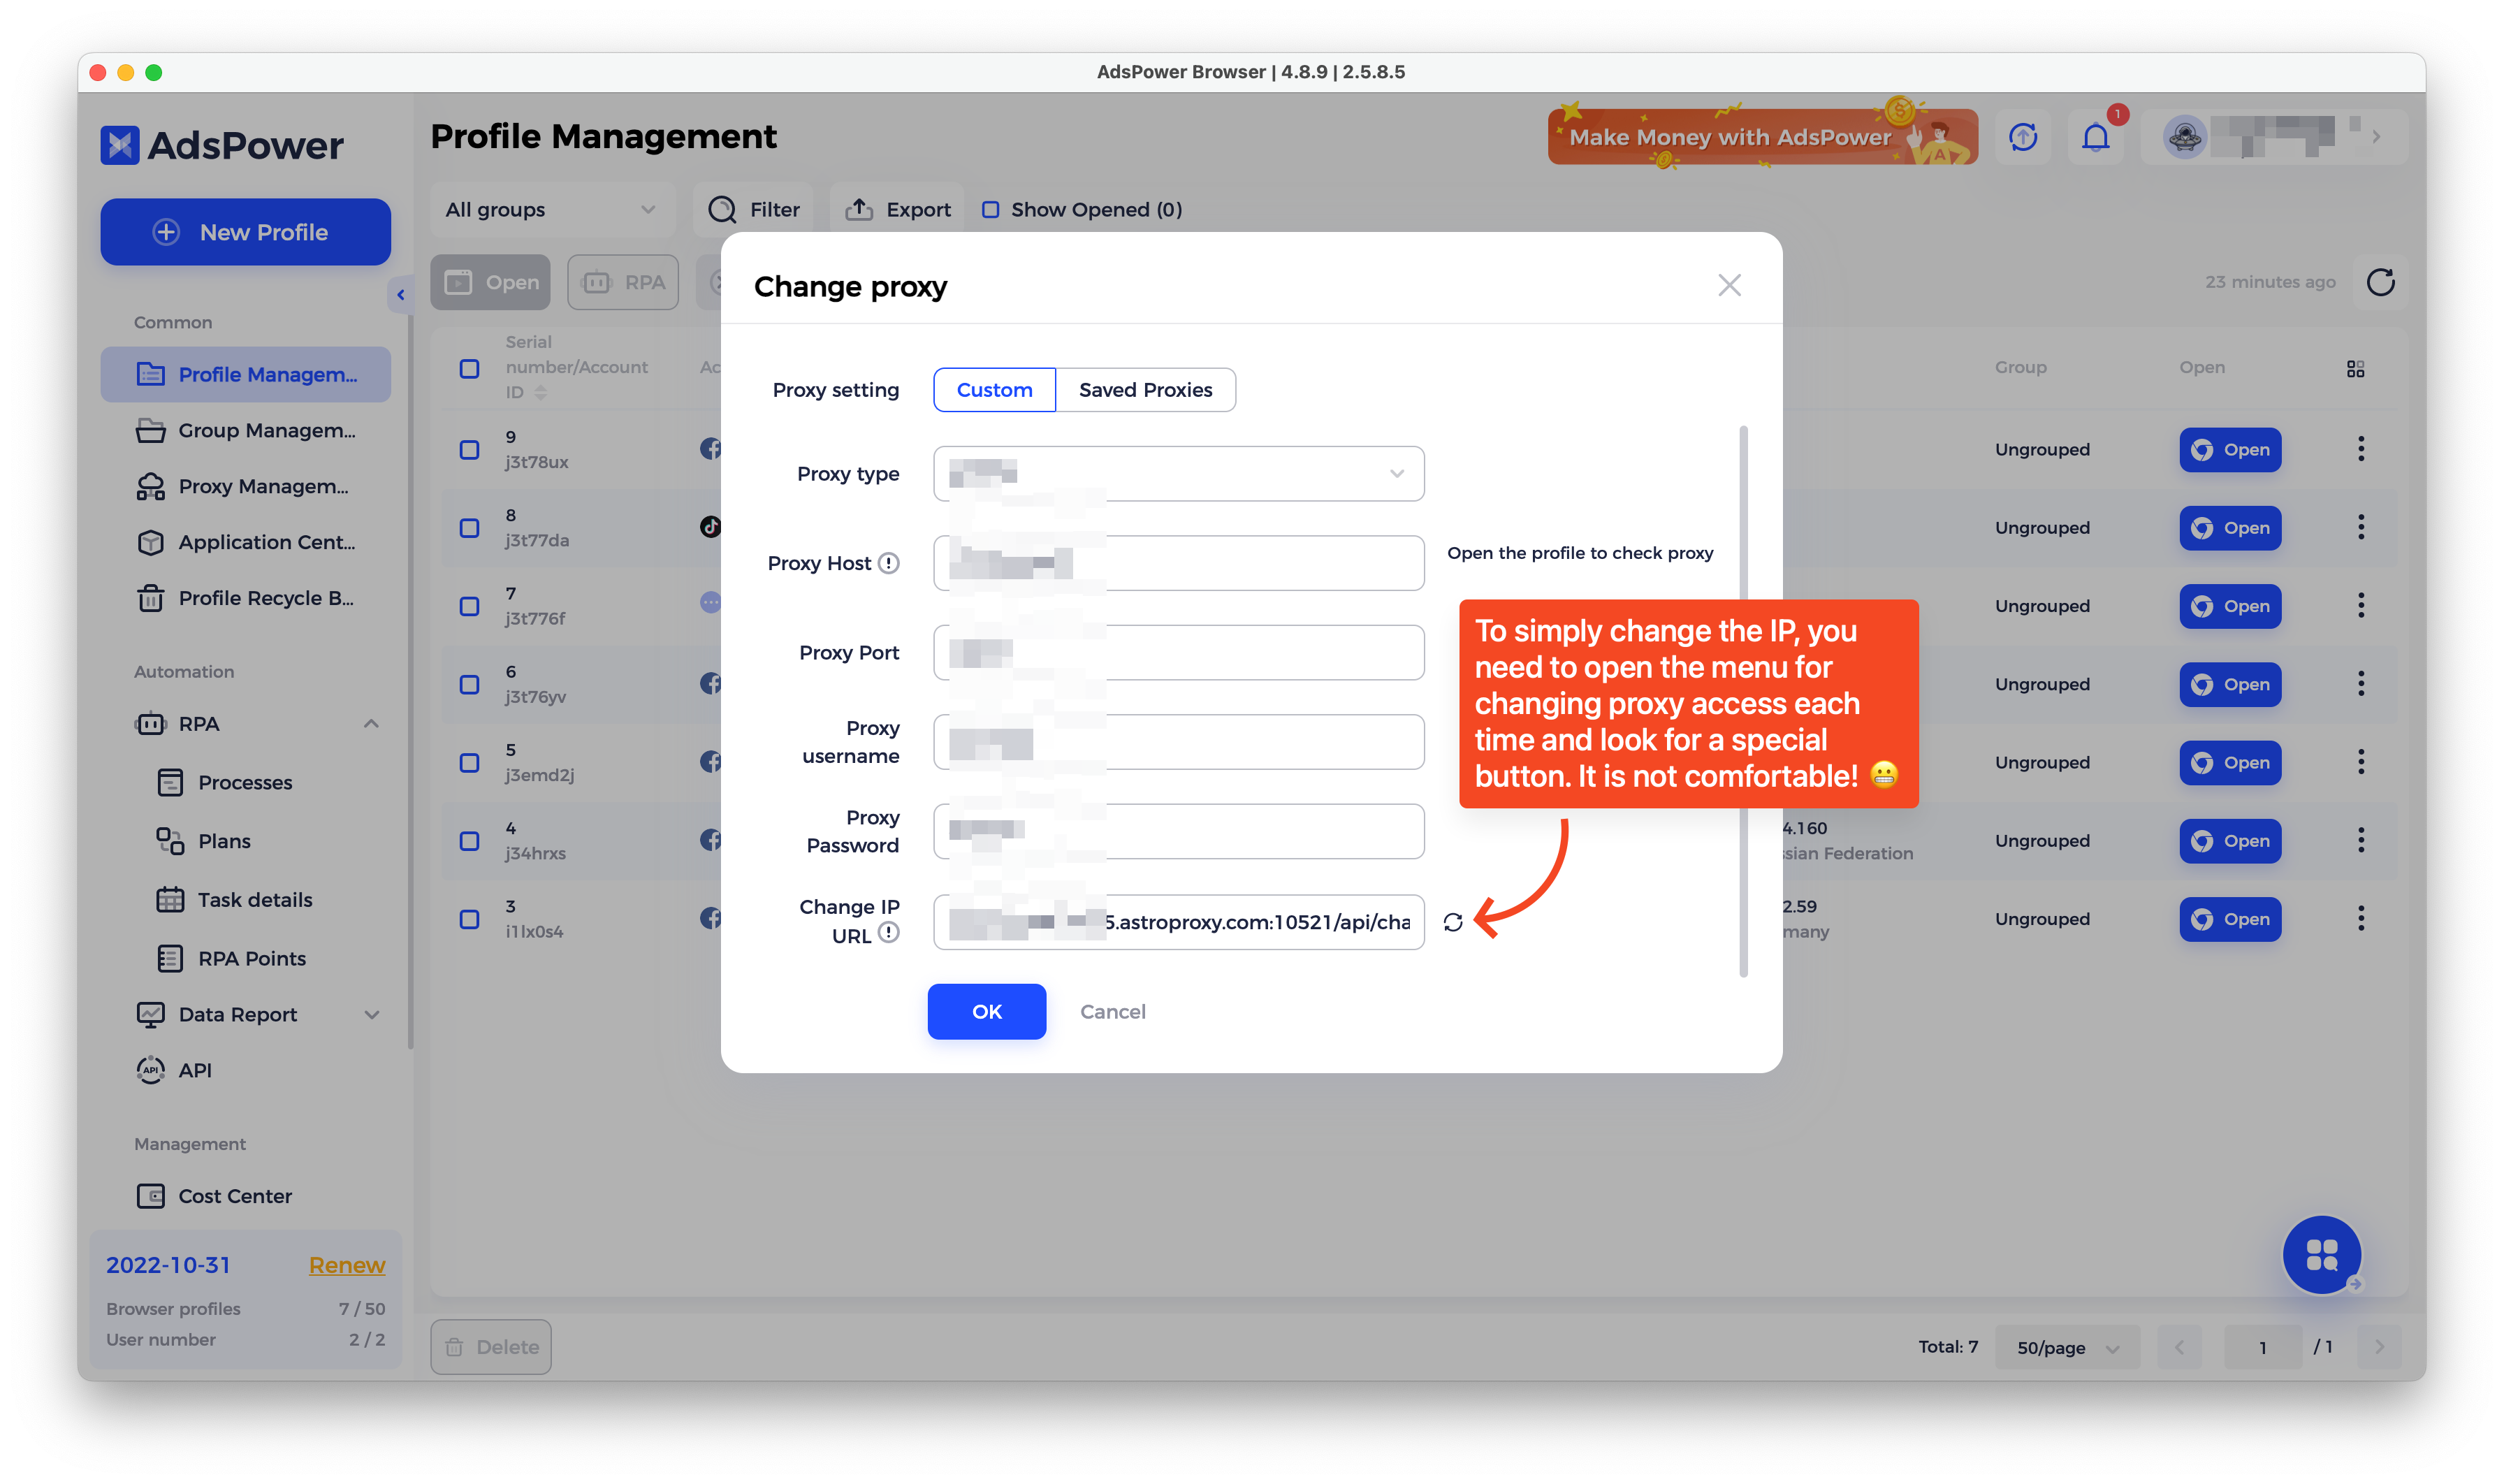Screen dimensions: 2504x1484
Task: Click the Proxy Host info icon
Action: 888,563
